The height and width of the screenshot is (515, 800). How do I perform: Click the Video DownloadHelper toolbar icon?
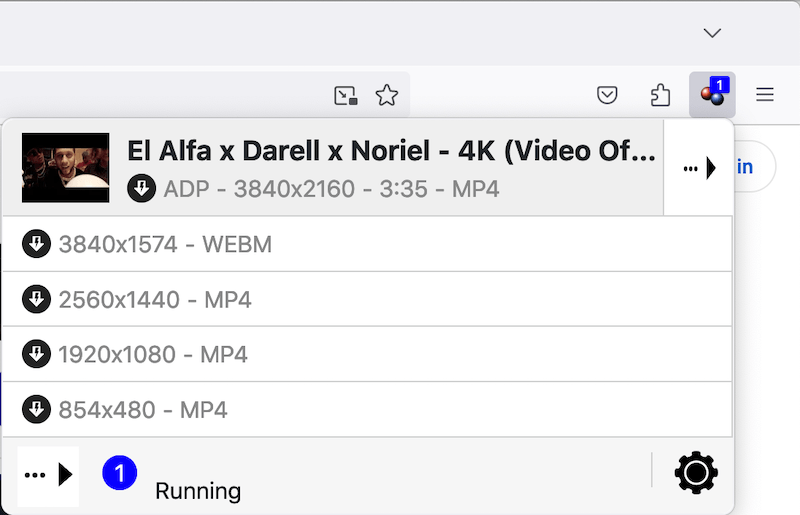(713, 95)
